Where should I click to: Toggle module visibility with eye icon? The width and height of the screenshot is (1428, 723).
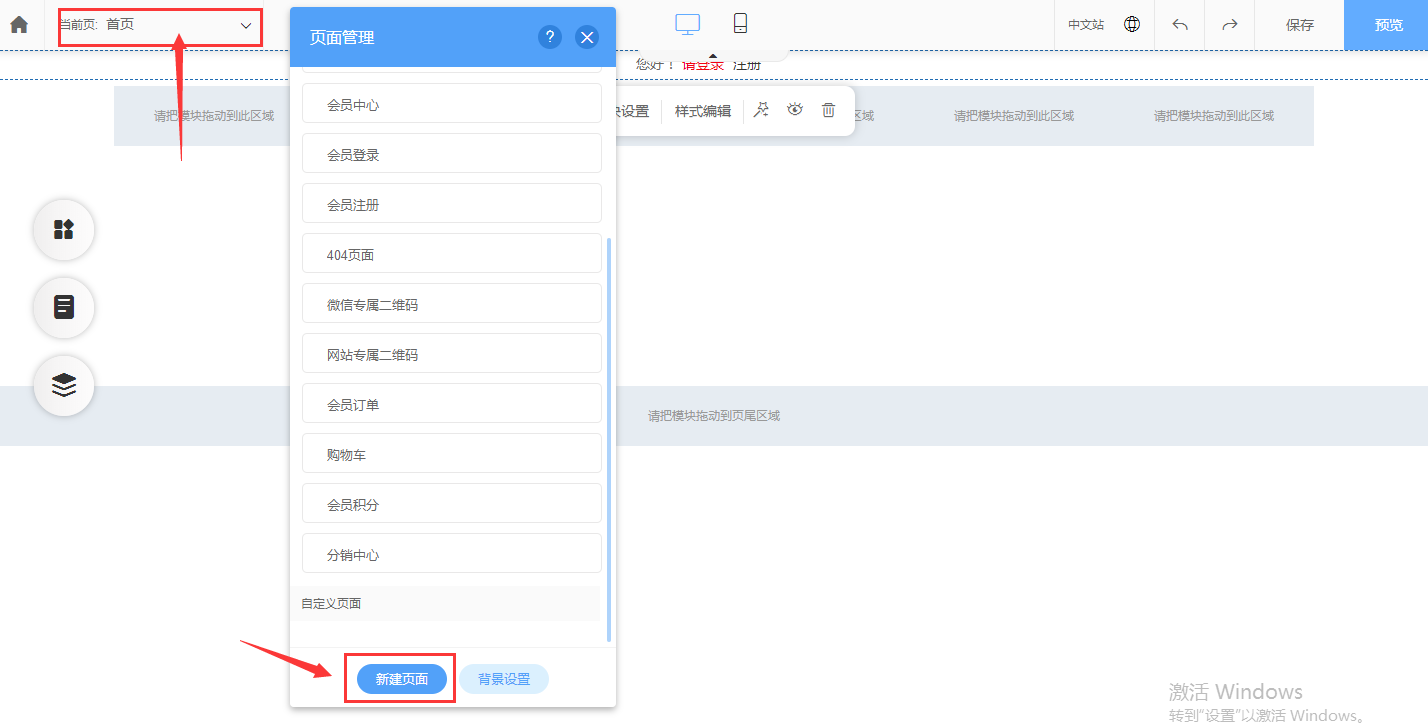tap(795, 110)
